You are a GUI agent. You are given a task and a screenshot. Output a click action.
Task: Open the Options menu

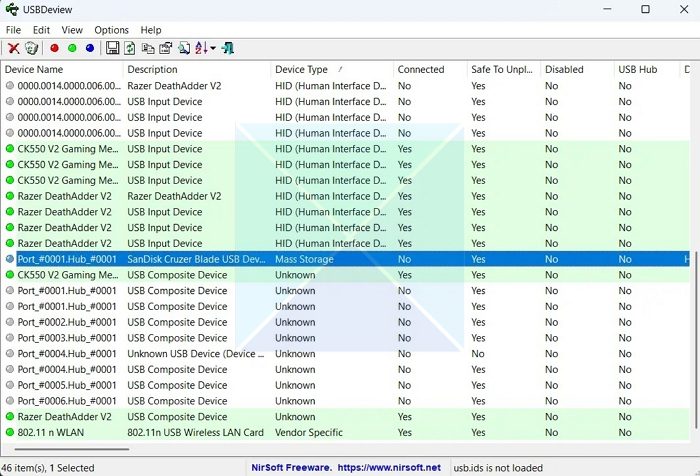(111, 30)
